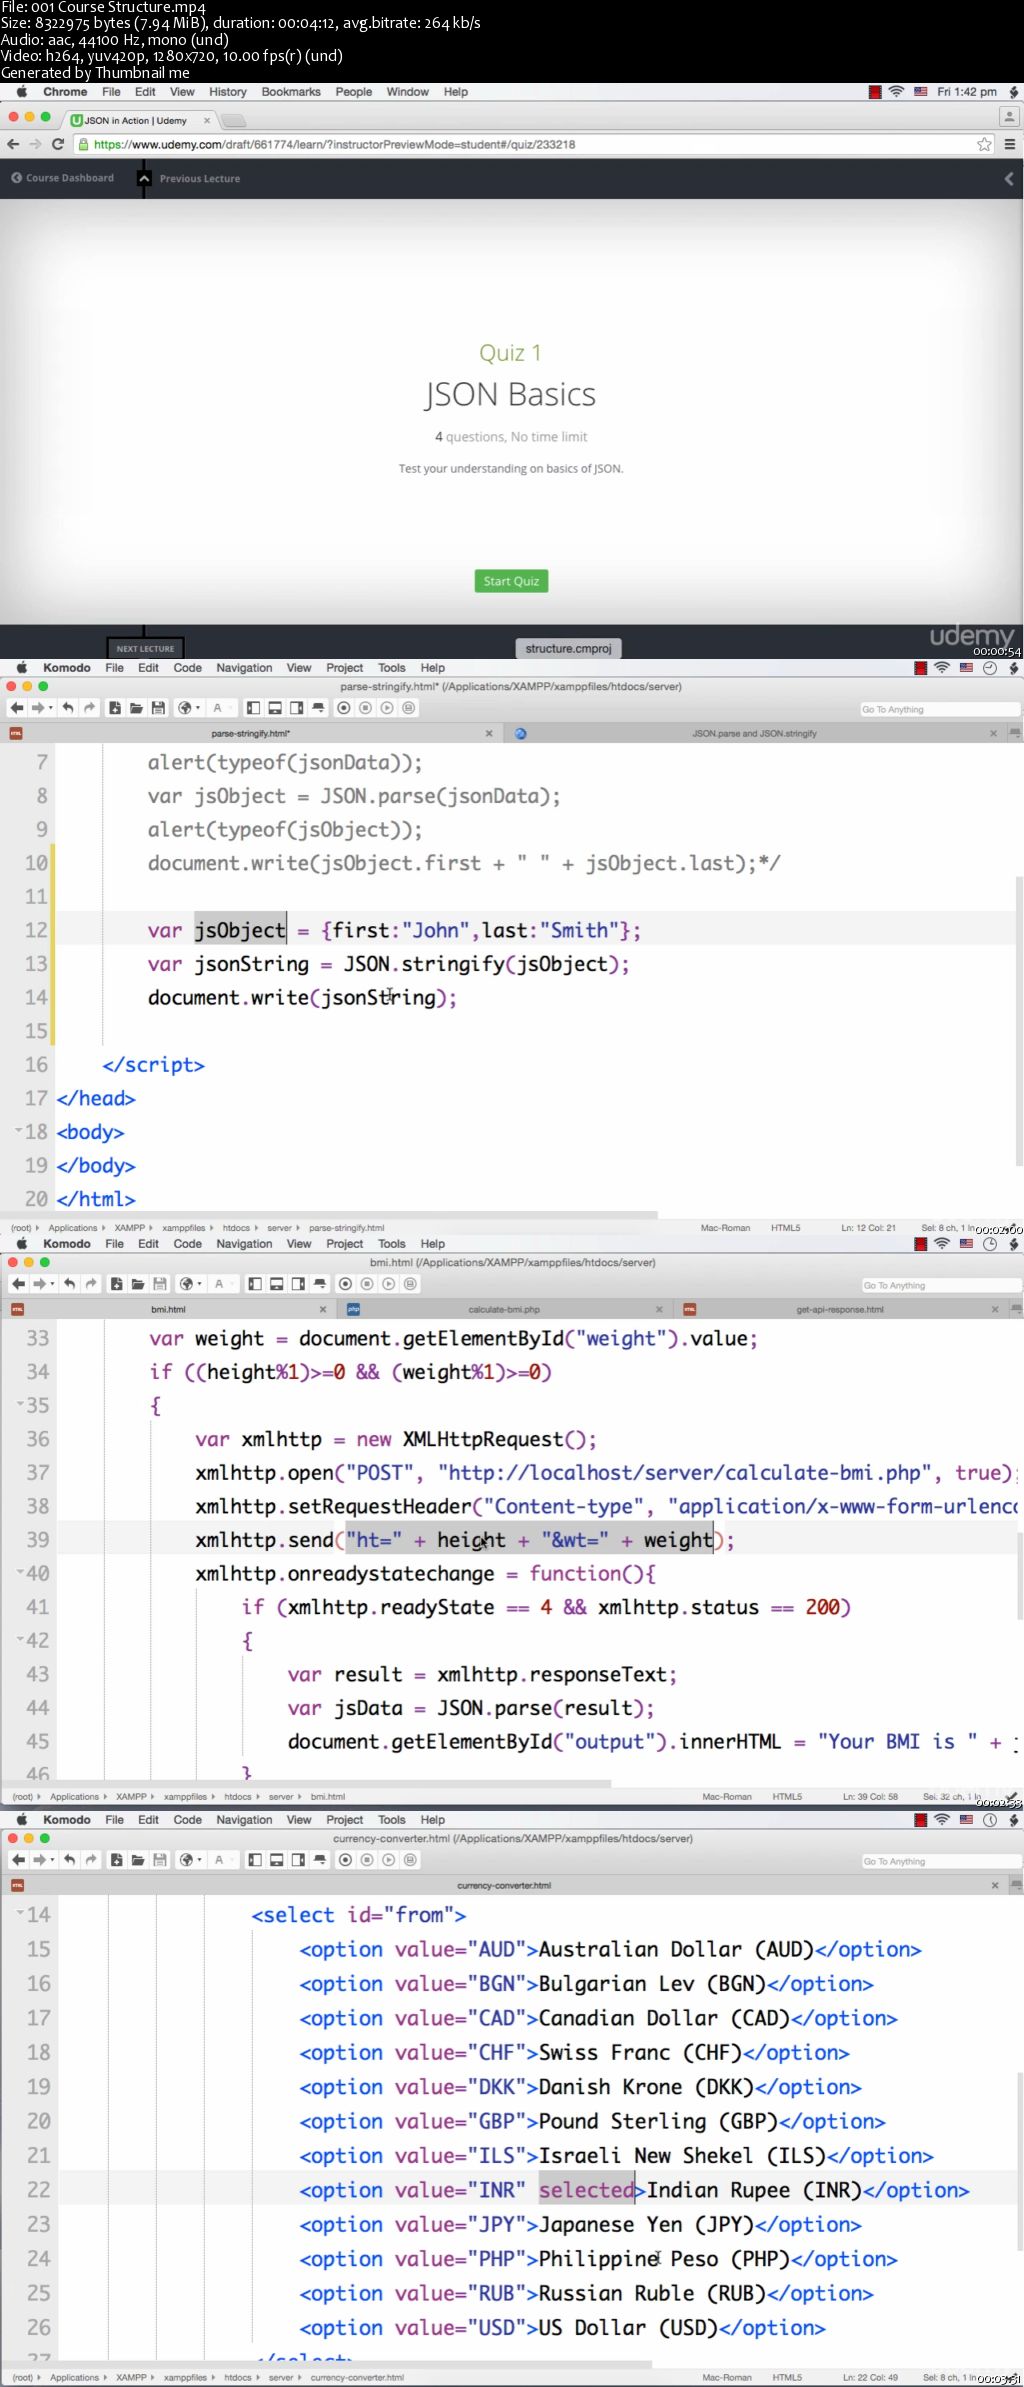Screen dimensions: 1024x2387
Task: Click Go Back arrow in currency-converter Komodo toolbar
Action: 17,1860
